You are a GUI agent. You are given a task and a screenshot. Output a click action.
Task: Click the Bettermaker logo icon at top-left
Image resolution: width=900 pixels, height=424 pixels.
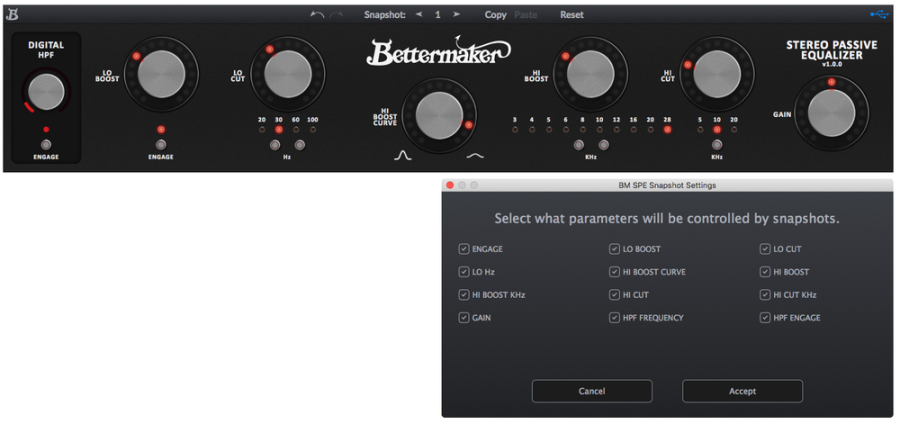(x=11, y=14)
